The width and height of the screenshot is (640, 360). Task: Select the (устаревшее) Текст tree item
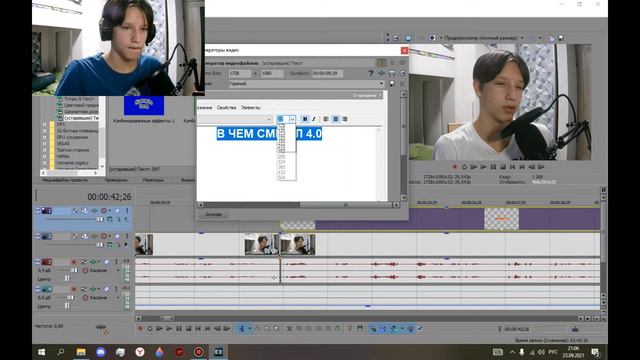pyautogui.click(x=81, y=118)
